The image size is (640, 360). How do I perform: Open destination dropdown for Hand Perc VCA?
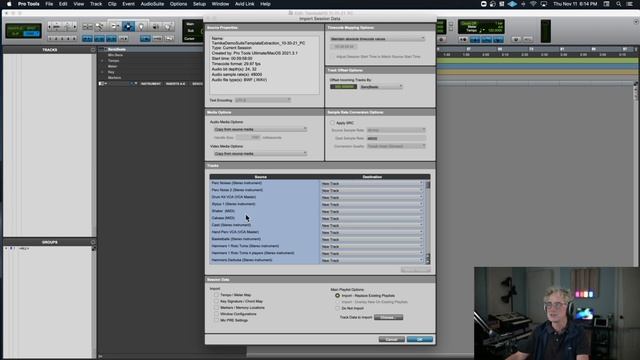click(372, 232)
